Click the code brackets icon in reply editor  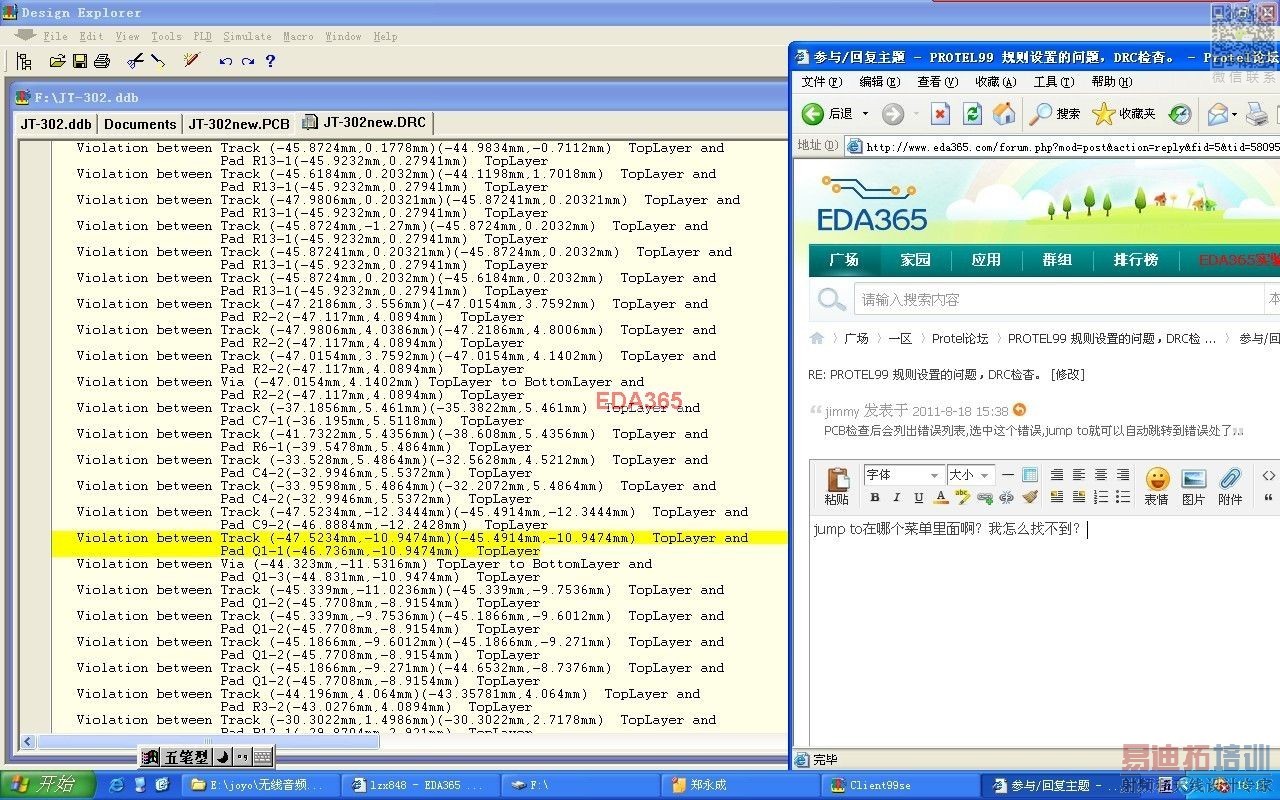point(1268,475)
